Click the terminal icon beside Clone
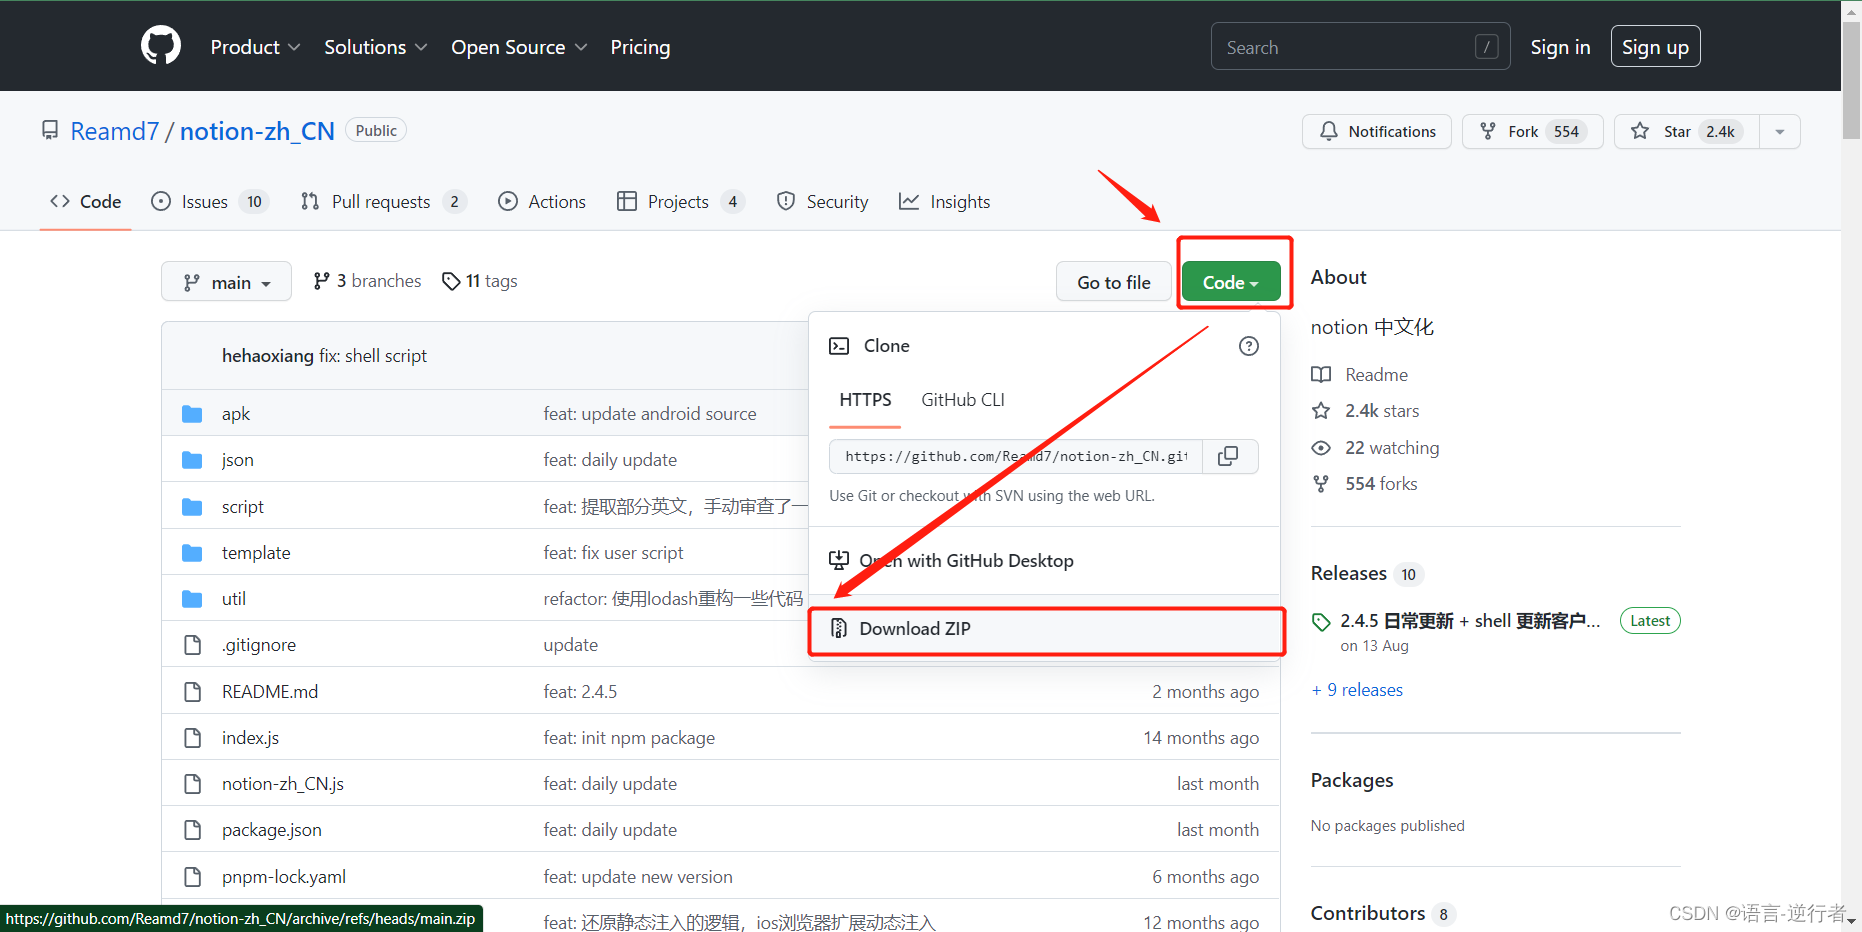Screen dimensions: 1862x932 click(x=839, y=346)
